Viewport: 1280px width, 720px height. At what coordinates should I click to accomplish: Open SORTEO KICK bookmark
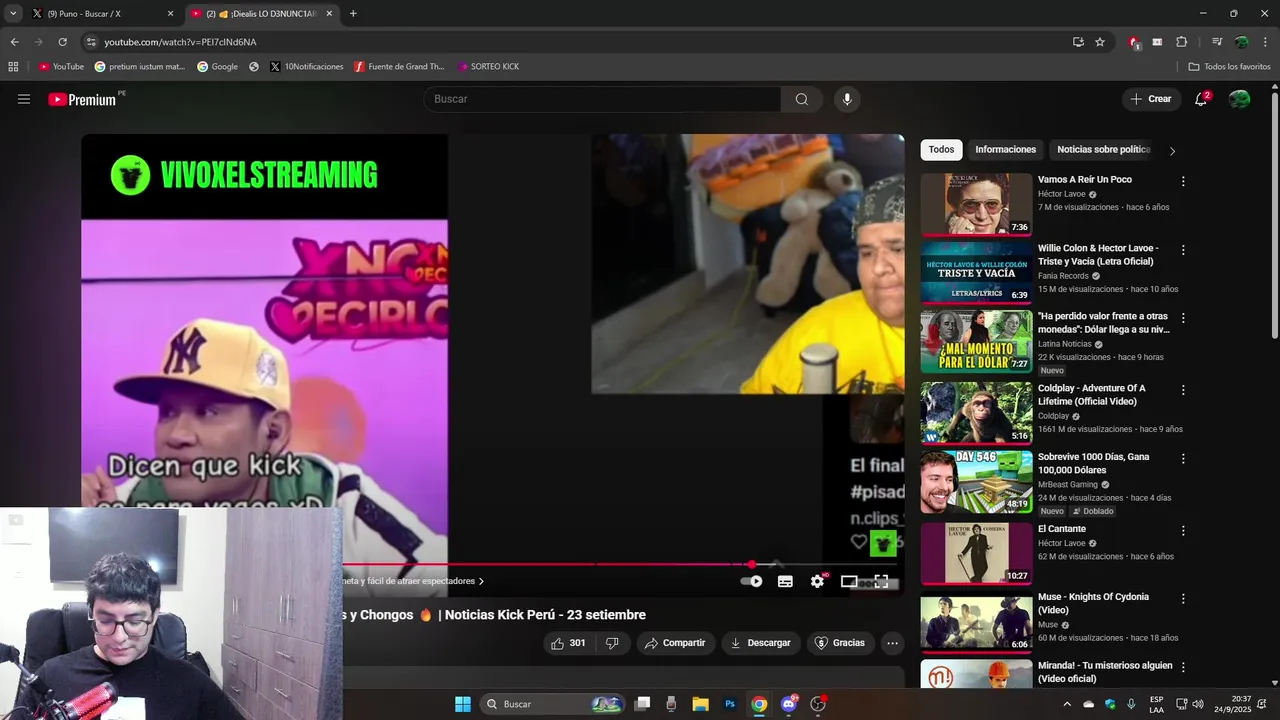488,67
